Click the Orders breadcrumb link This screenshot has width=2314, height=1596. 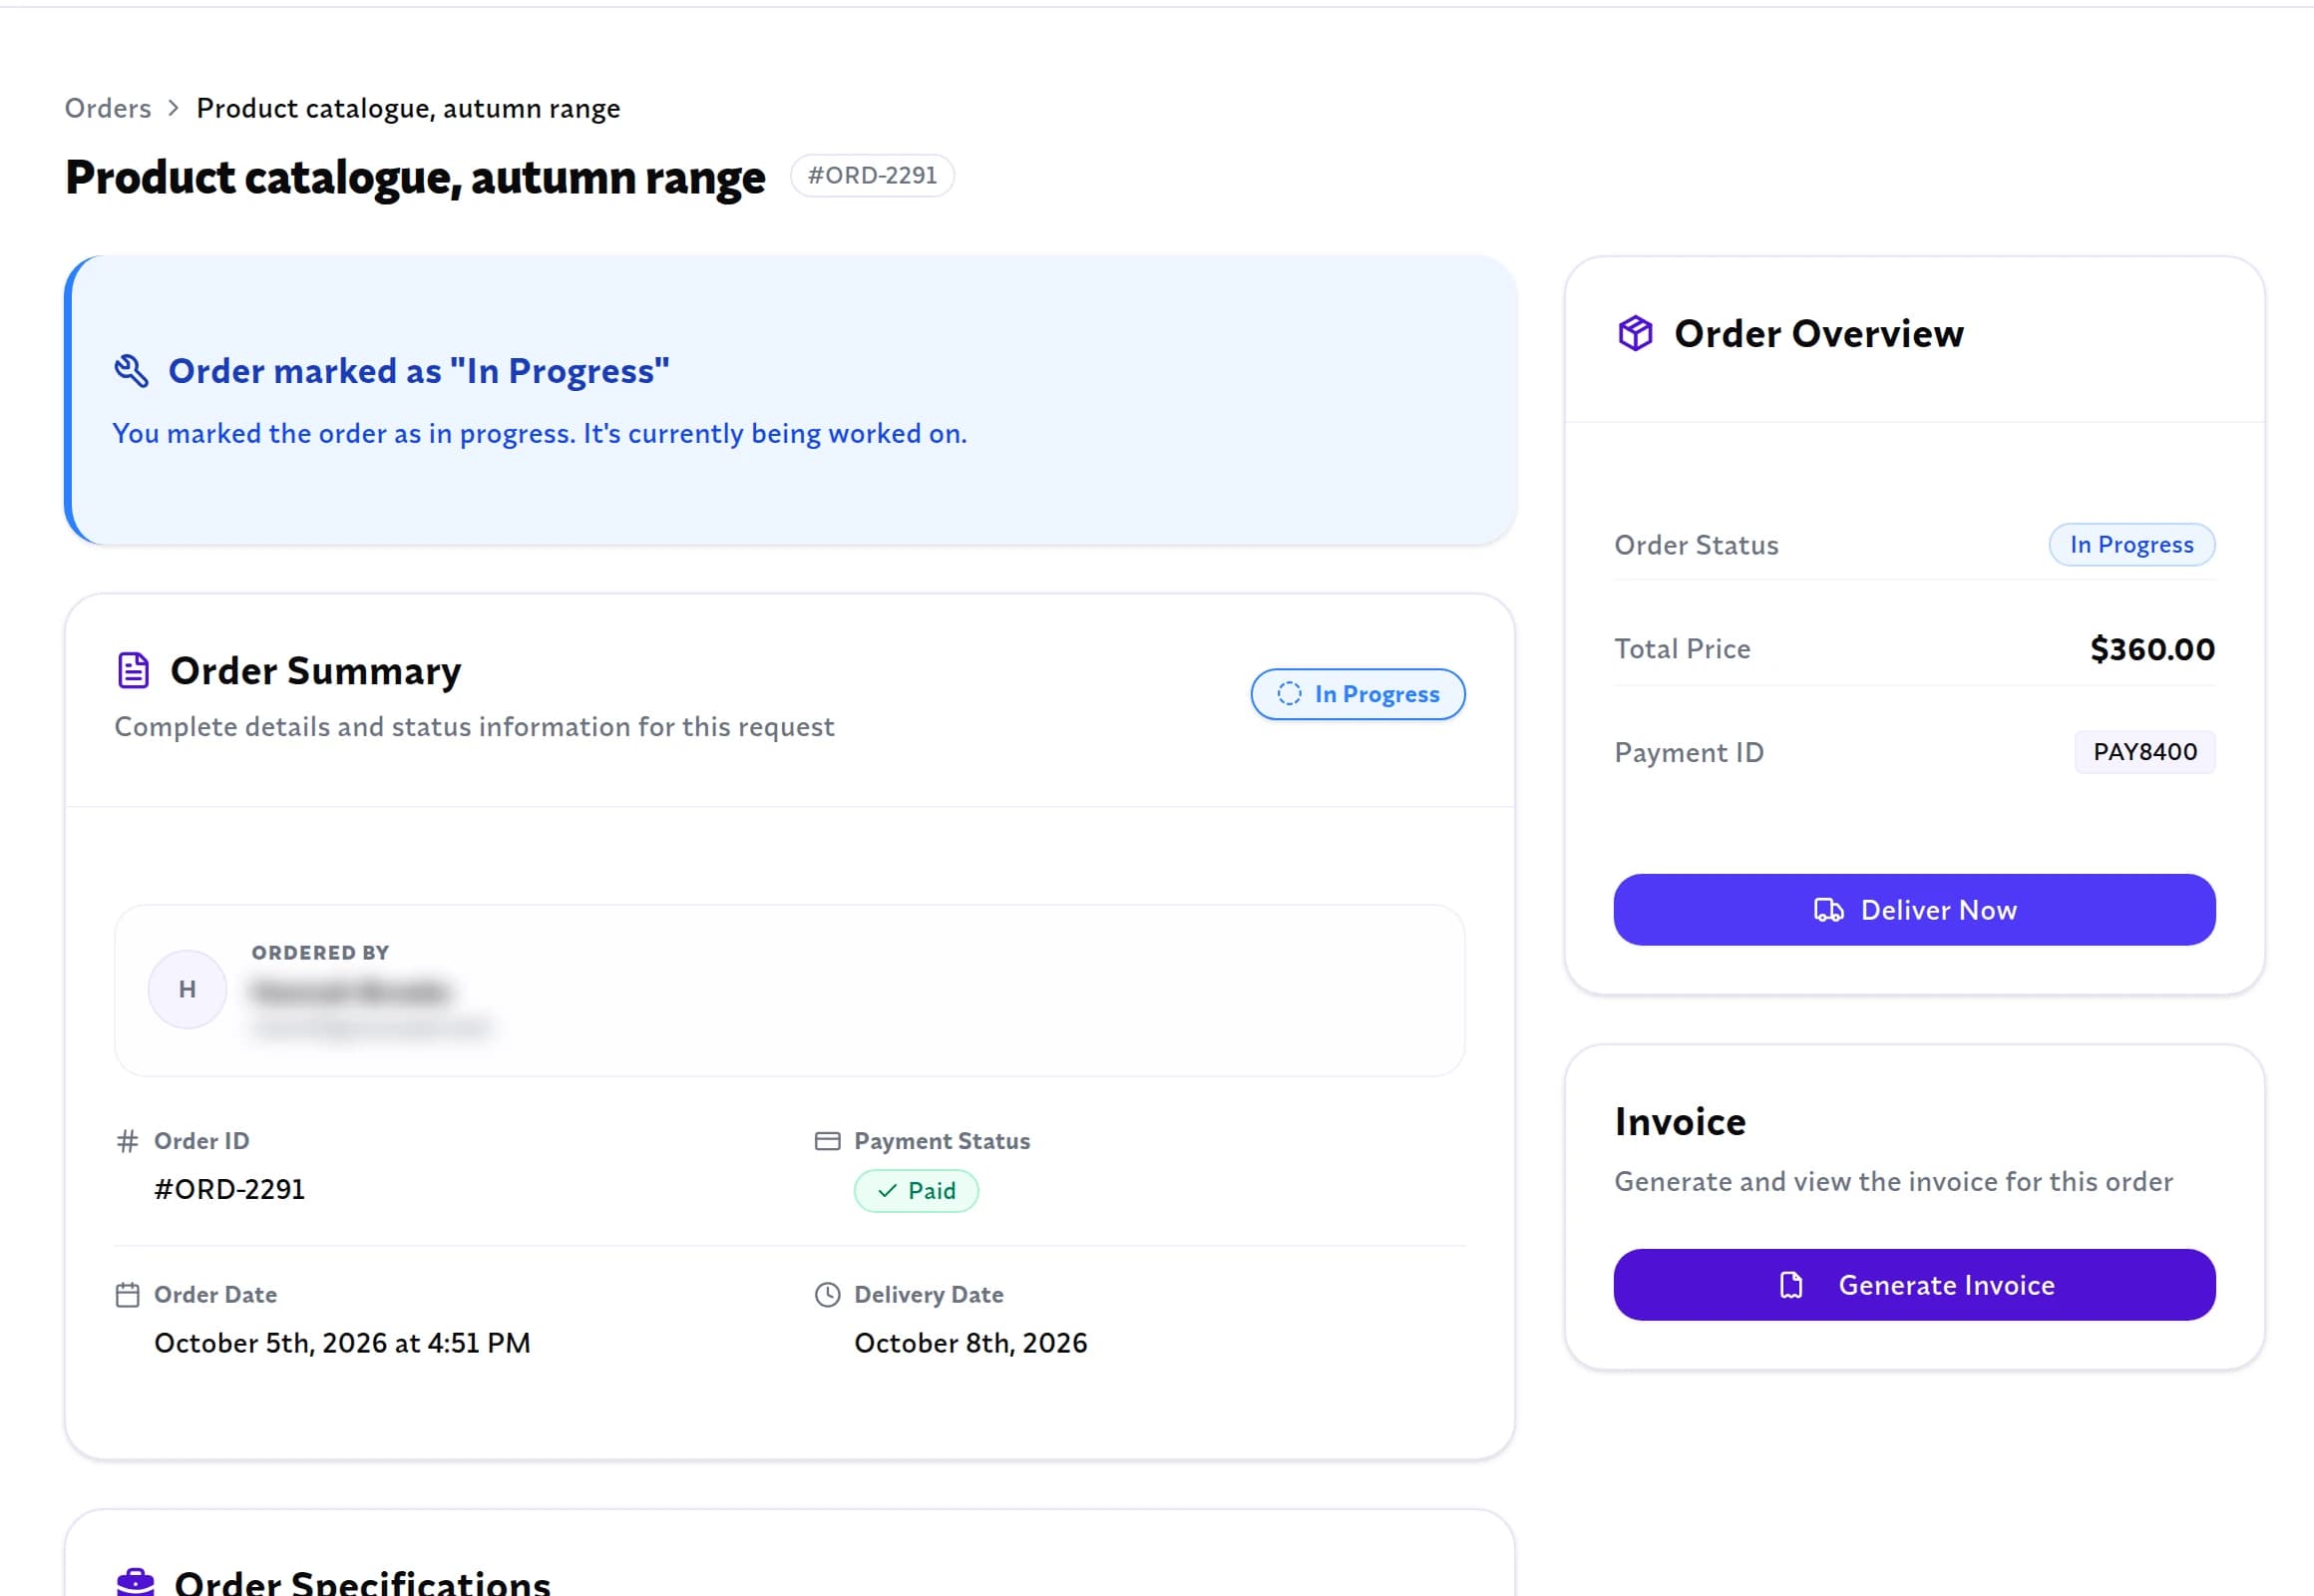(x=108, y=108)
